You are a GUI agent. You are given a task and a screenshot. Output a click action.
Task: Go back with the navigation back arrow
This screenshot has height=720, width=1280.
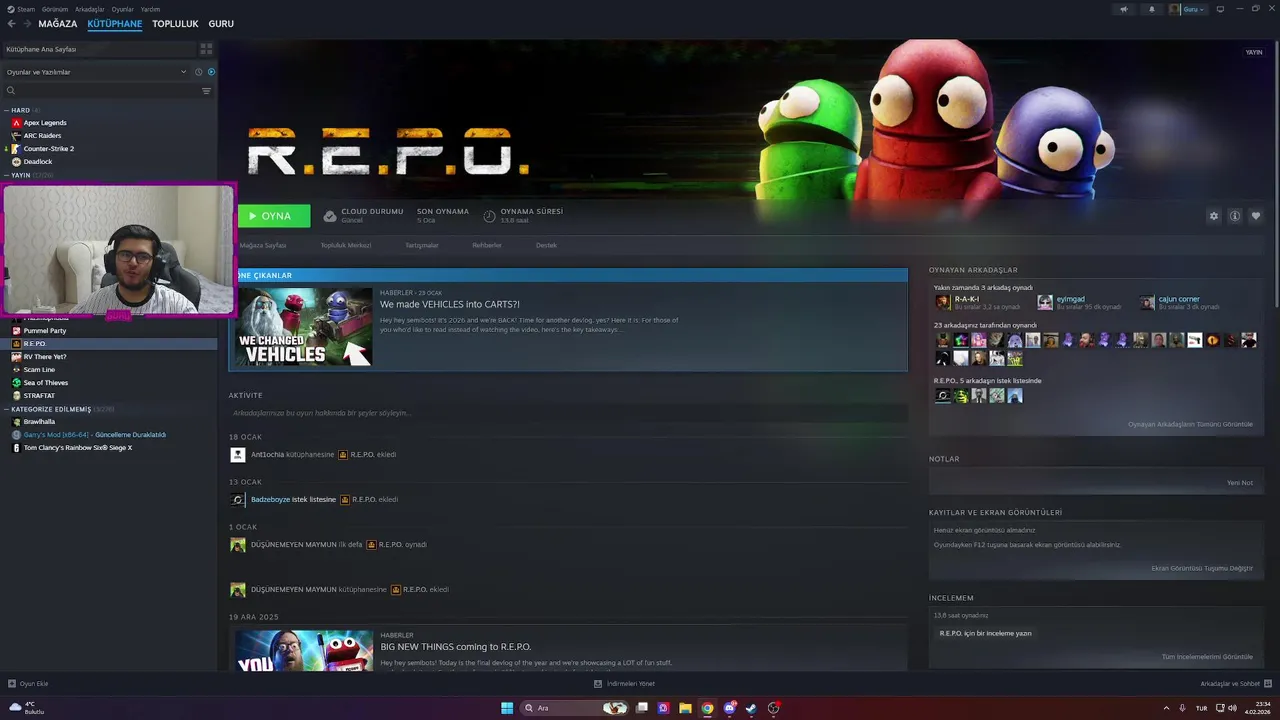coord(12,24)
